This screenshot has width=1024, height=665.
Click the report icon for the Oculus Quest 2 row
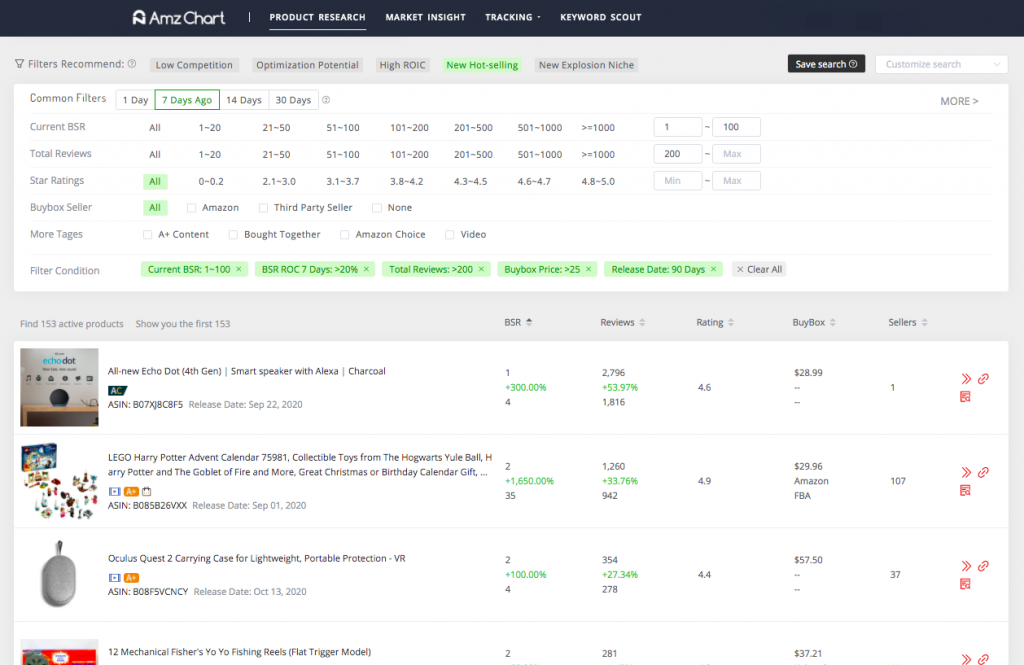pyautogui.click(x=965, y=583)
